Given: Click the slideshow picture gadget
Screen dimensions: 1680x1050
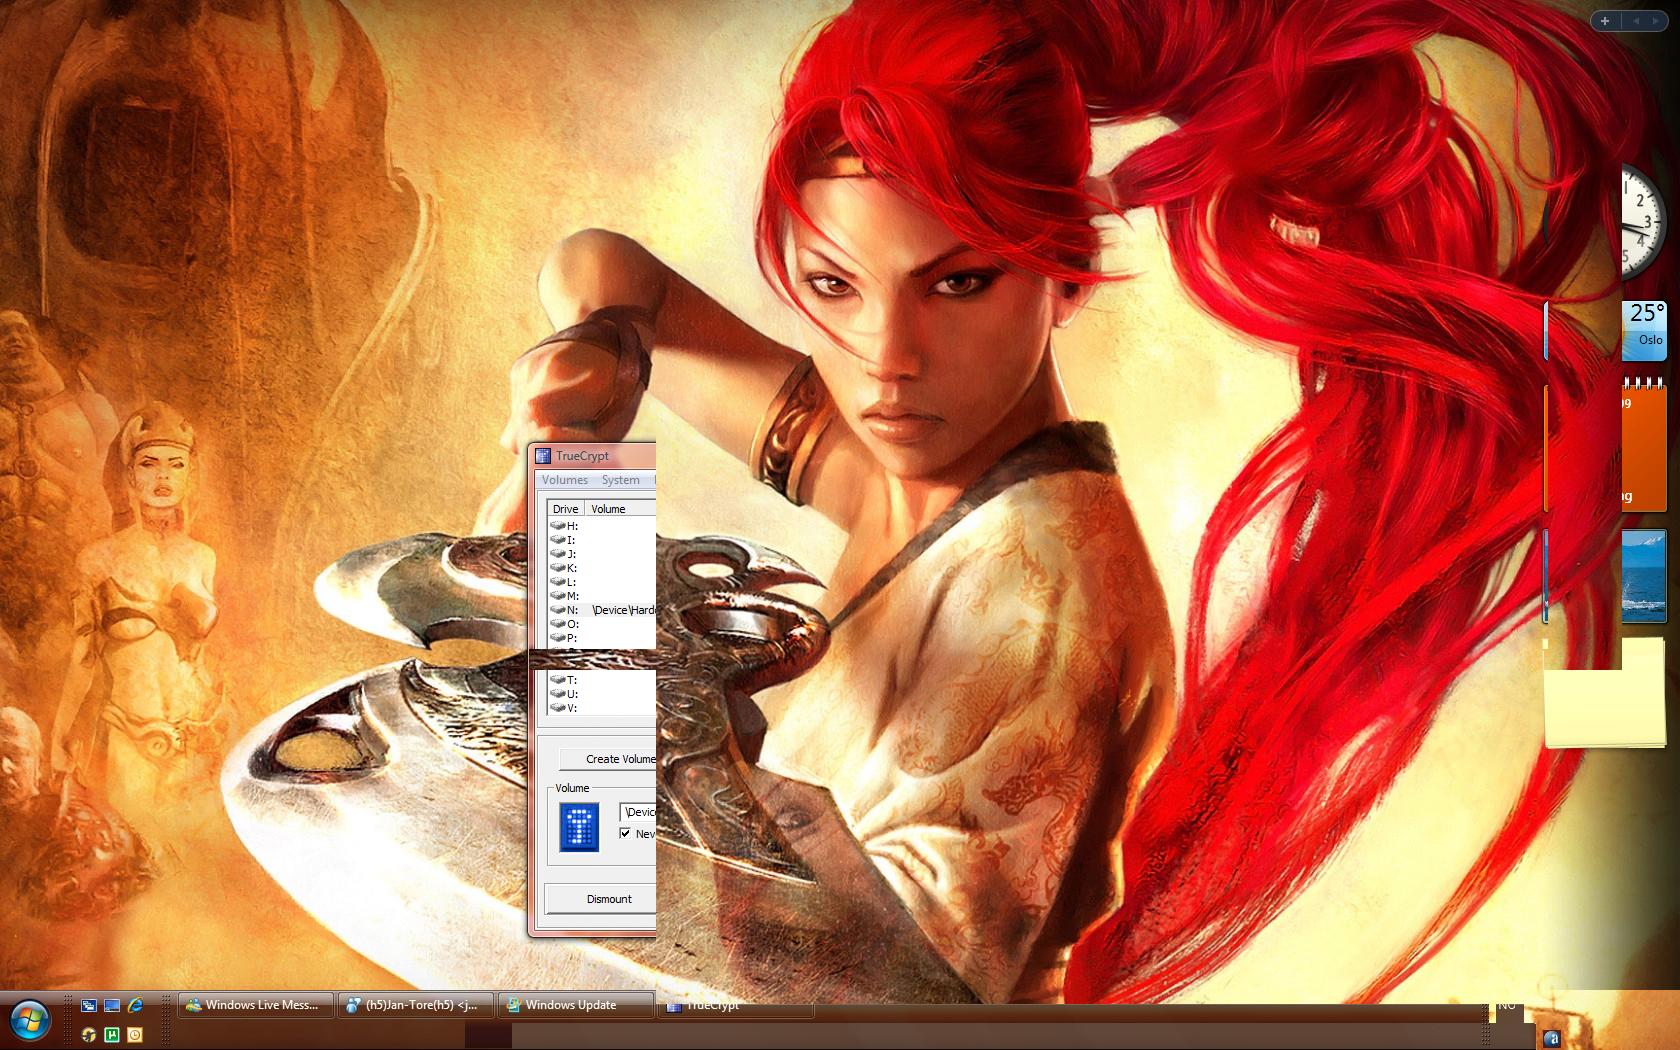Looking at the screenshot, I should pos(1644,576).
